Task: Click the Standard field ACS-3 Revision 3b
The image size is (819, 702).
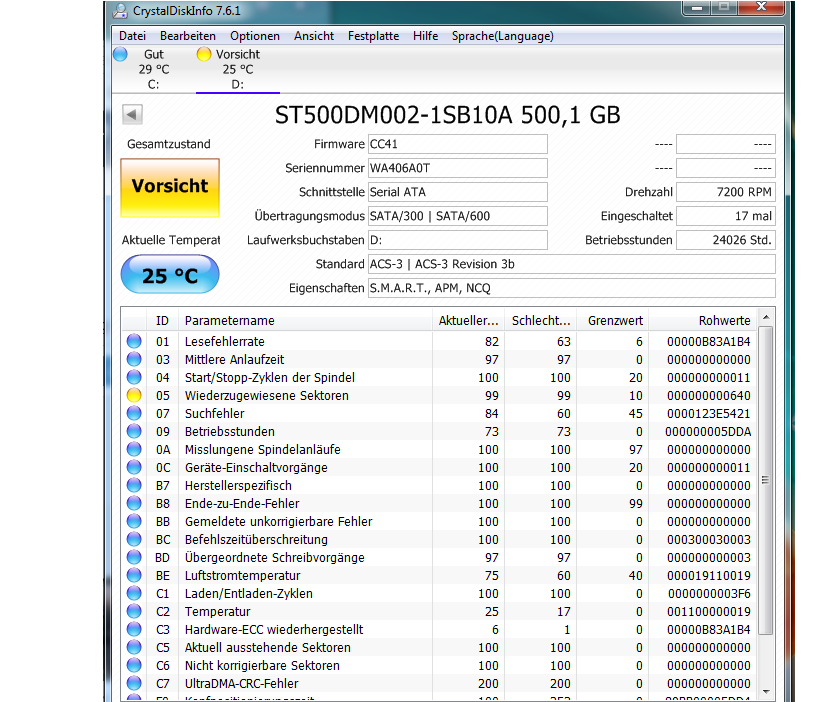Action: click(571, 264)
